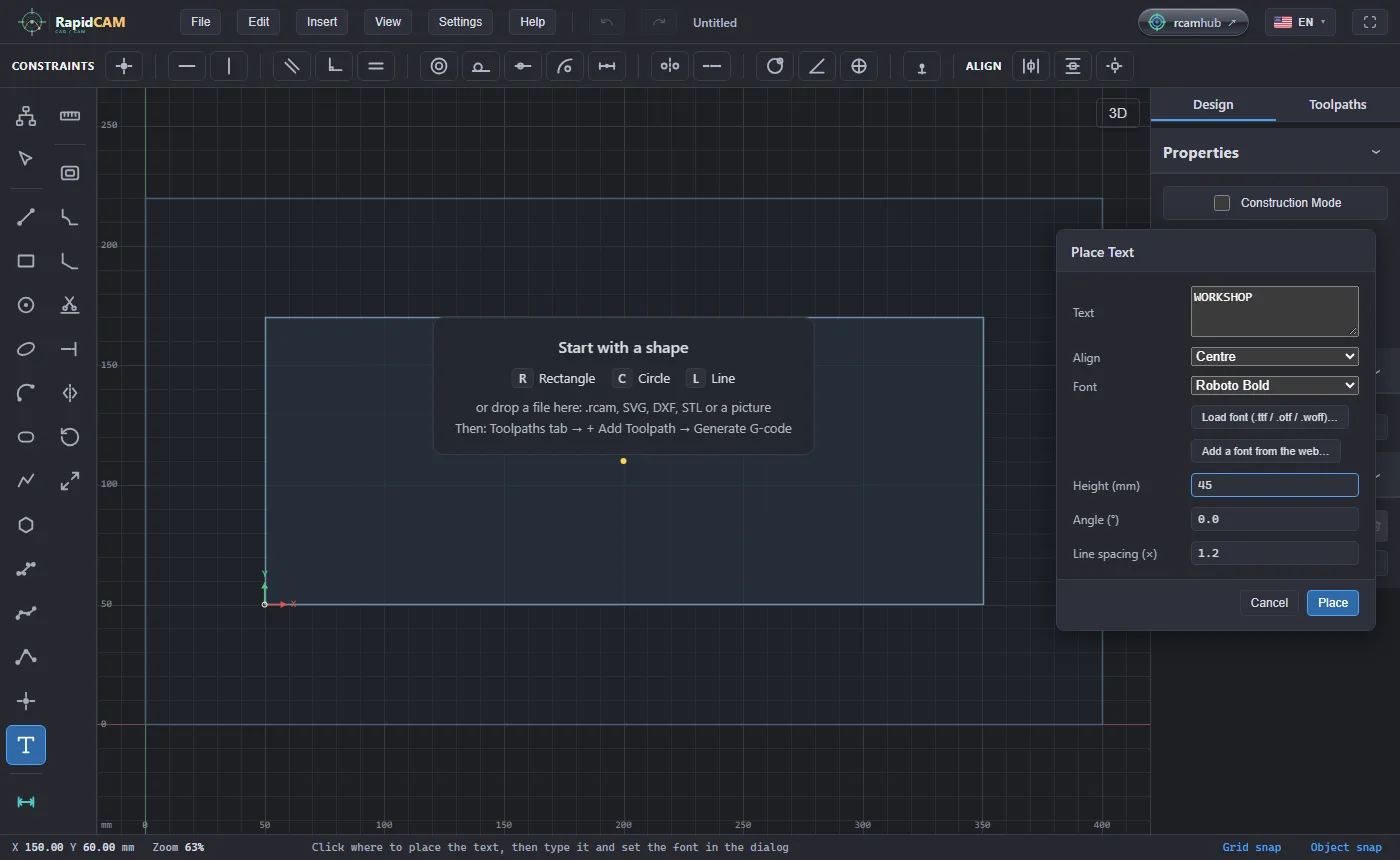The image size is (1400, 860).
Task: Switch to the Toolpaths tab
Action: point(1338,105)
